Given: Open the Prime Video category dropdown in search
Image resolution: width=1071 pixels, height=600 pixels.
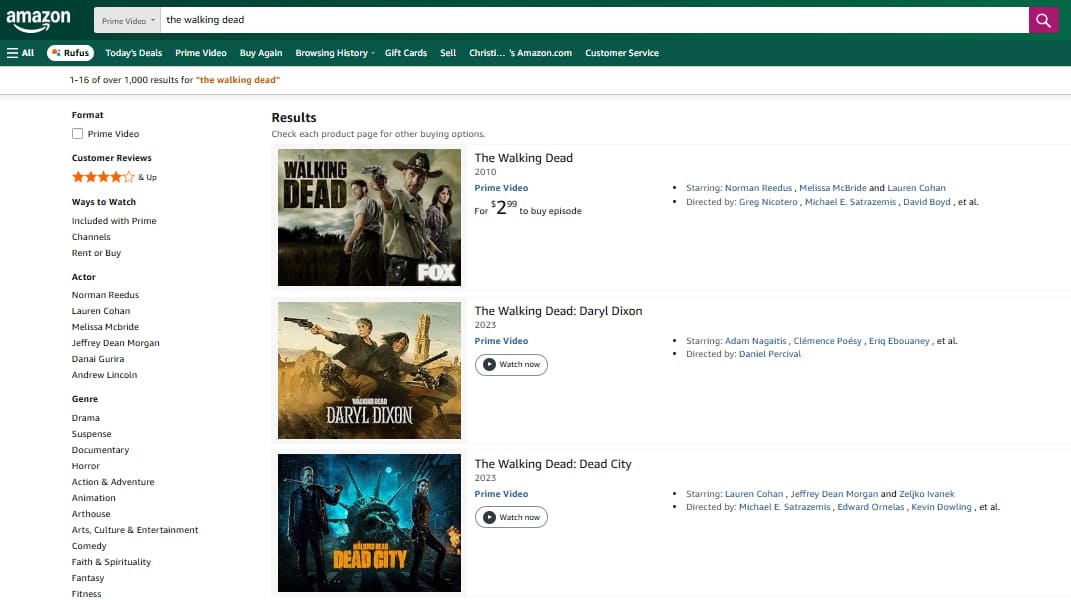Looking at the screenshot, I should pos(126,19).
